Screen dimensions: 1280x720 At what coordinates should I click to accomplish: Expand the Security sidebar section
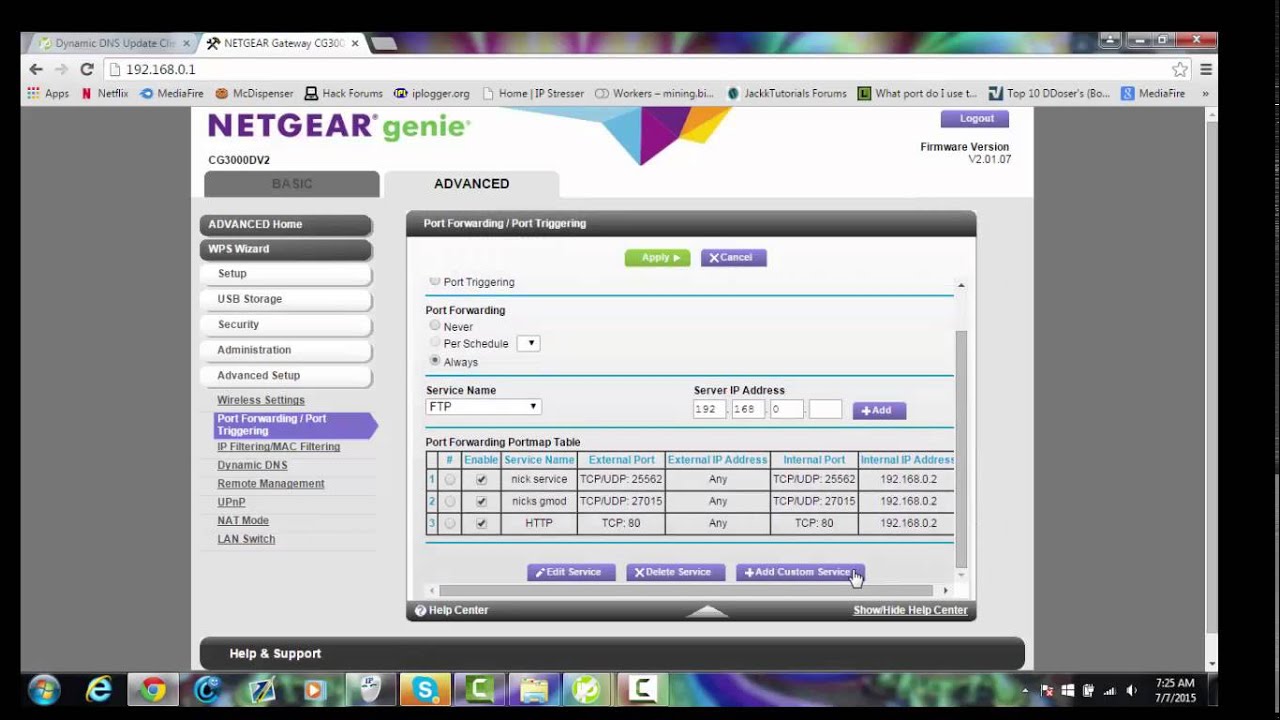pos(286,324)
